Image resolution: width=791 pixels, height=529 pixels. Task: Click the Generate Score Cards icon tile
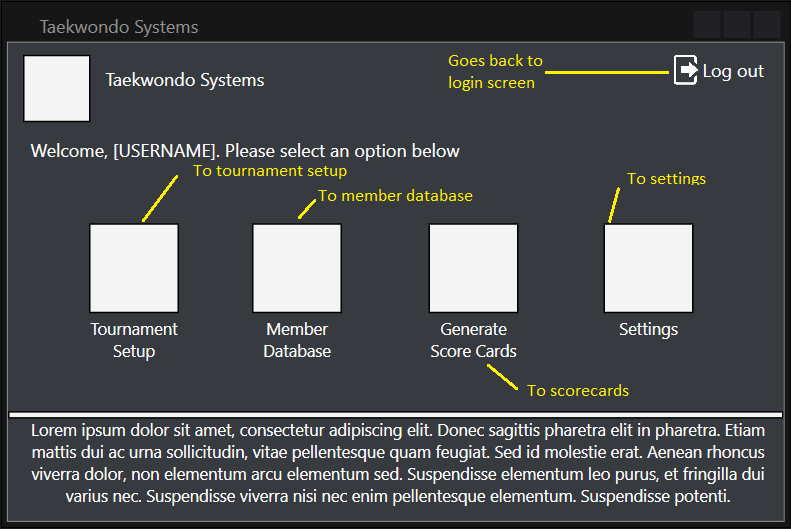[x=473, y=268]
